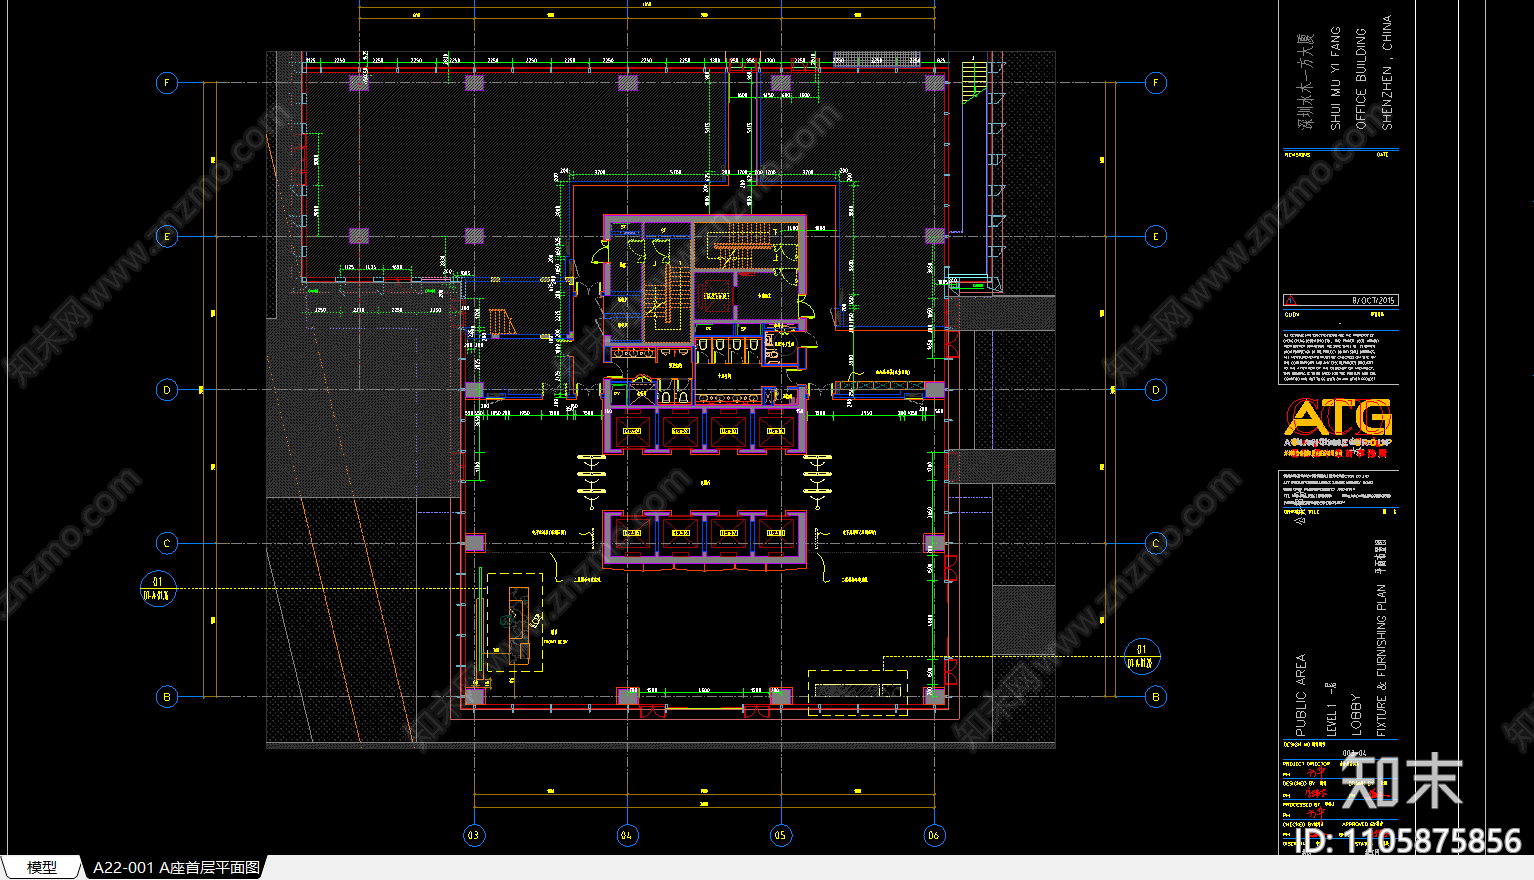Viewport: 1534px width, 880px height.
Task: Select grid bubble B on right side
Action: point(1156,697)
